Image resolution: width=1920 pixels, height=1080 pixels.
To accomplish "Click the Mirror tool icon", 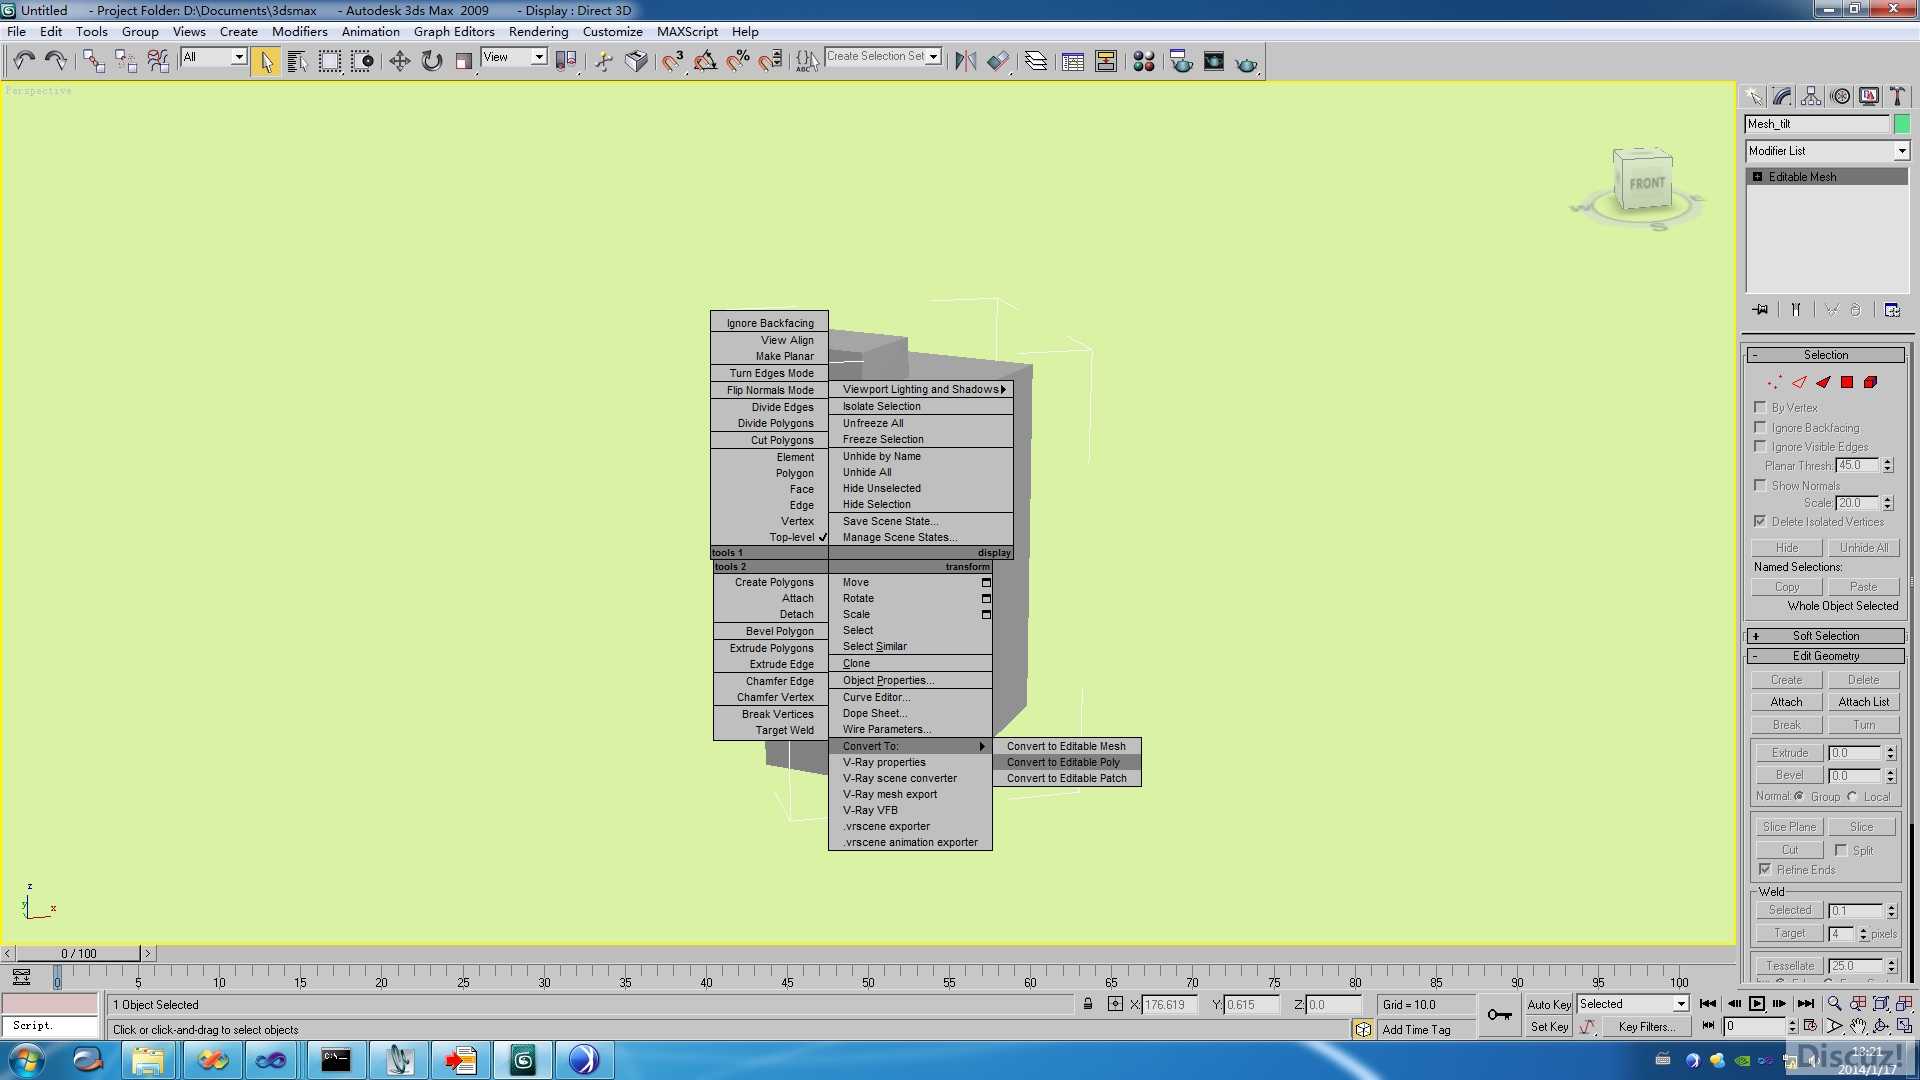I will point(965,61).
